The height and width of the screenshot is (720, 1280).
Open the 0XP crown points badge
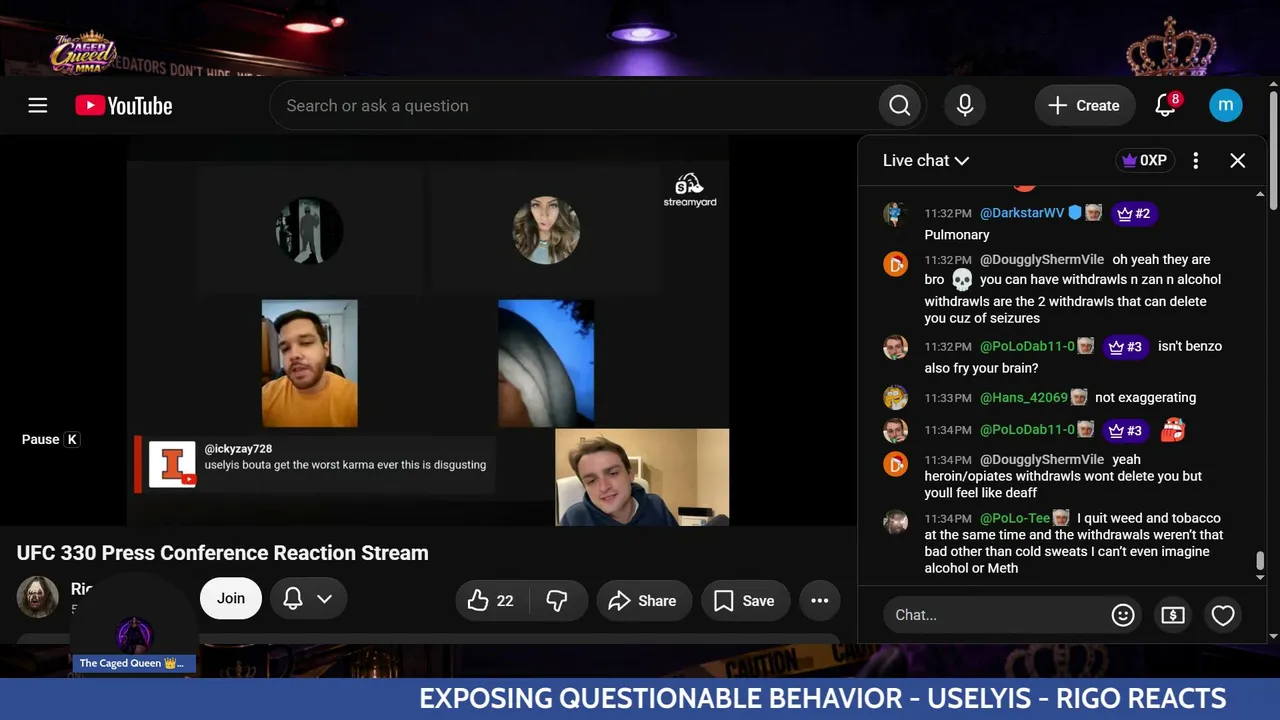tap(1144, 160)
